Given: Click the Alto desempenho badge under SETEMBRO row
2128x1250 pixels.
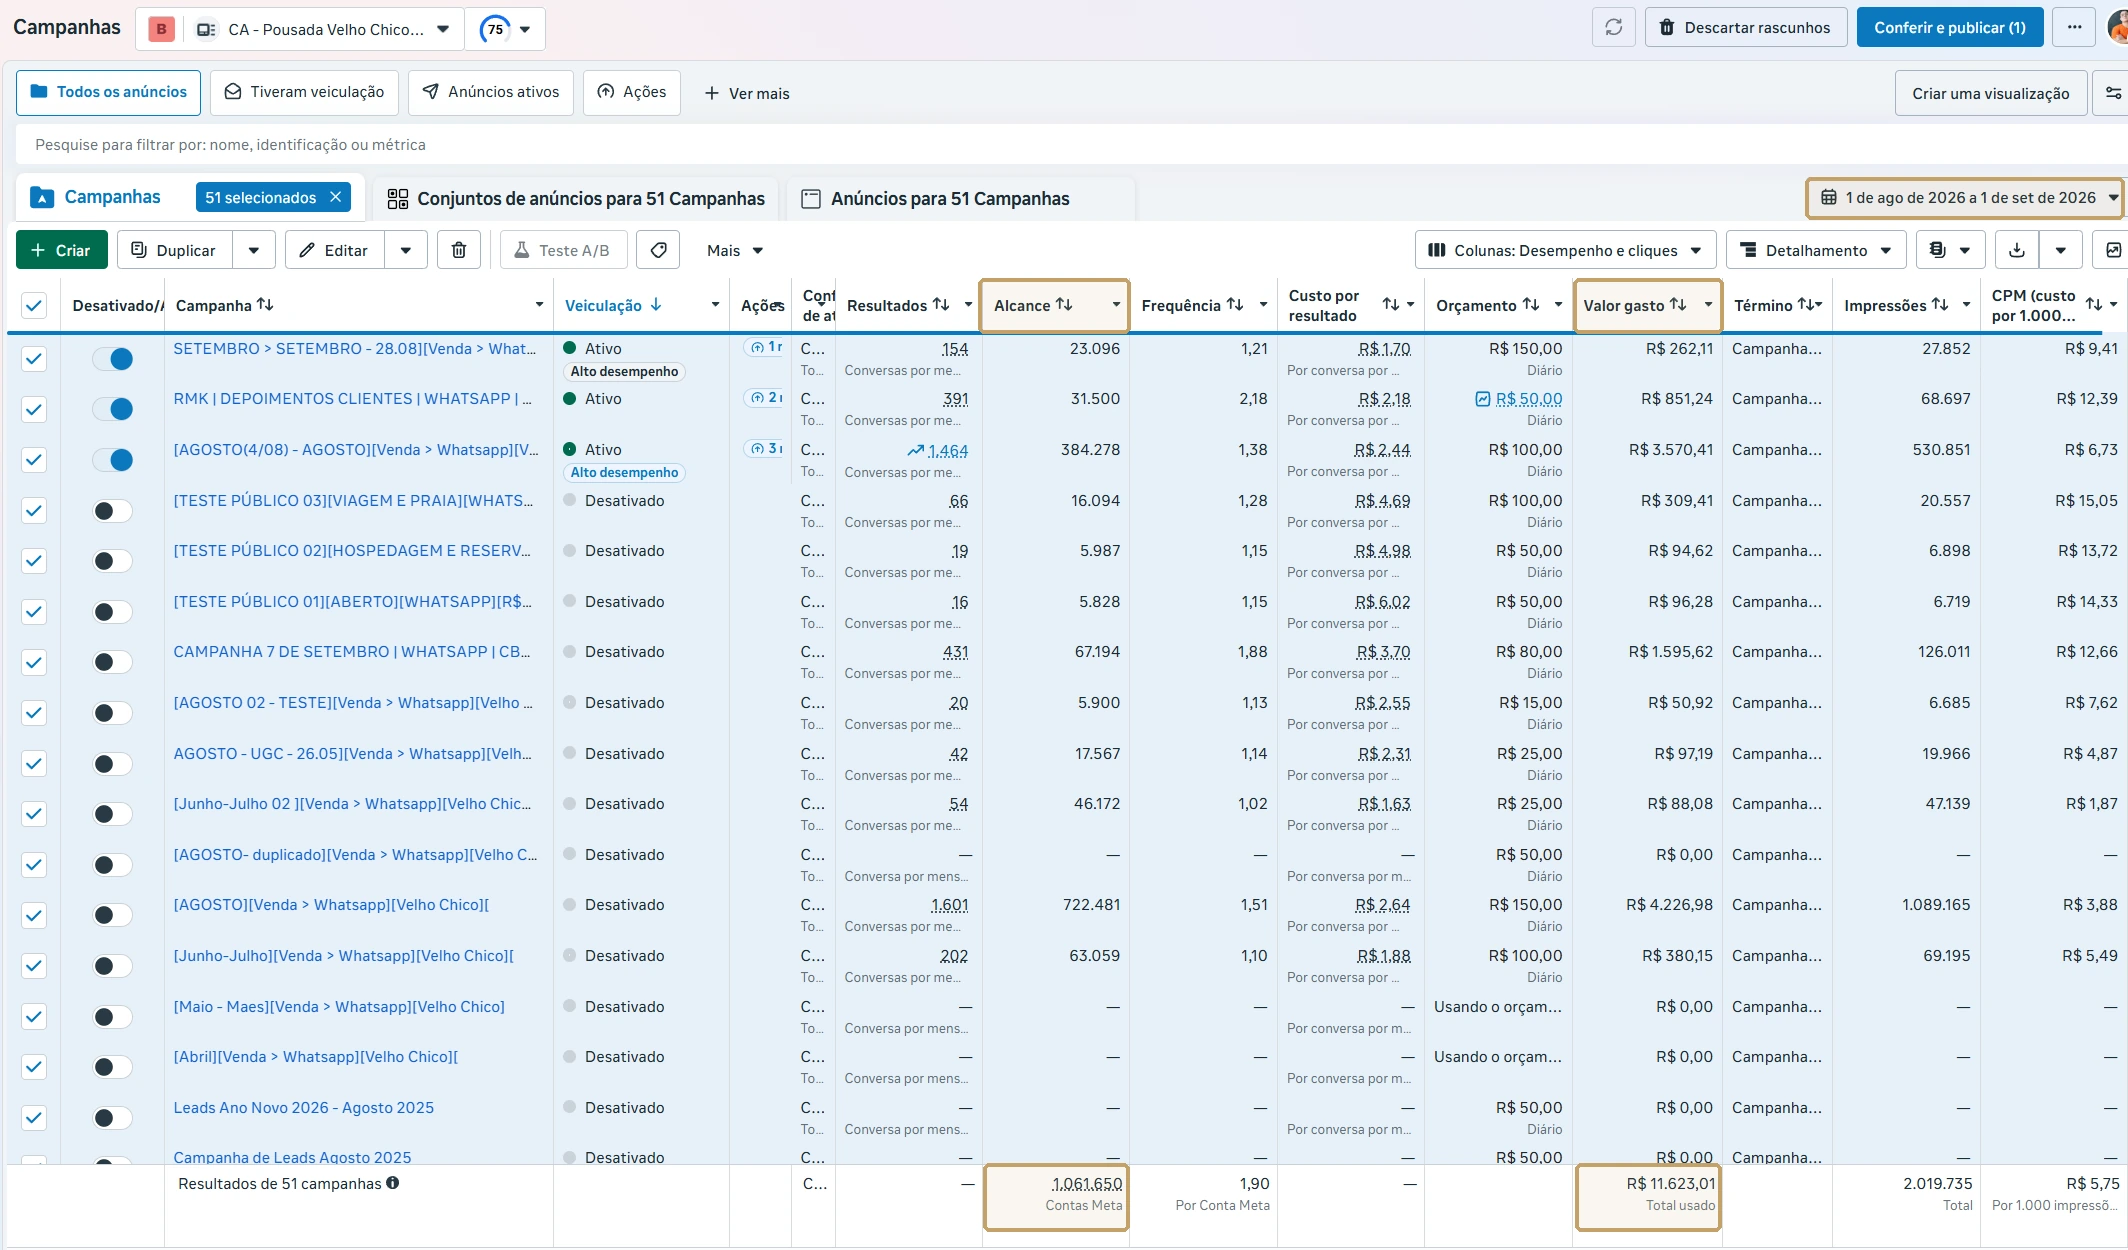Looking at the screenshot, I should pos(624,371).
